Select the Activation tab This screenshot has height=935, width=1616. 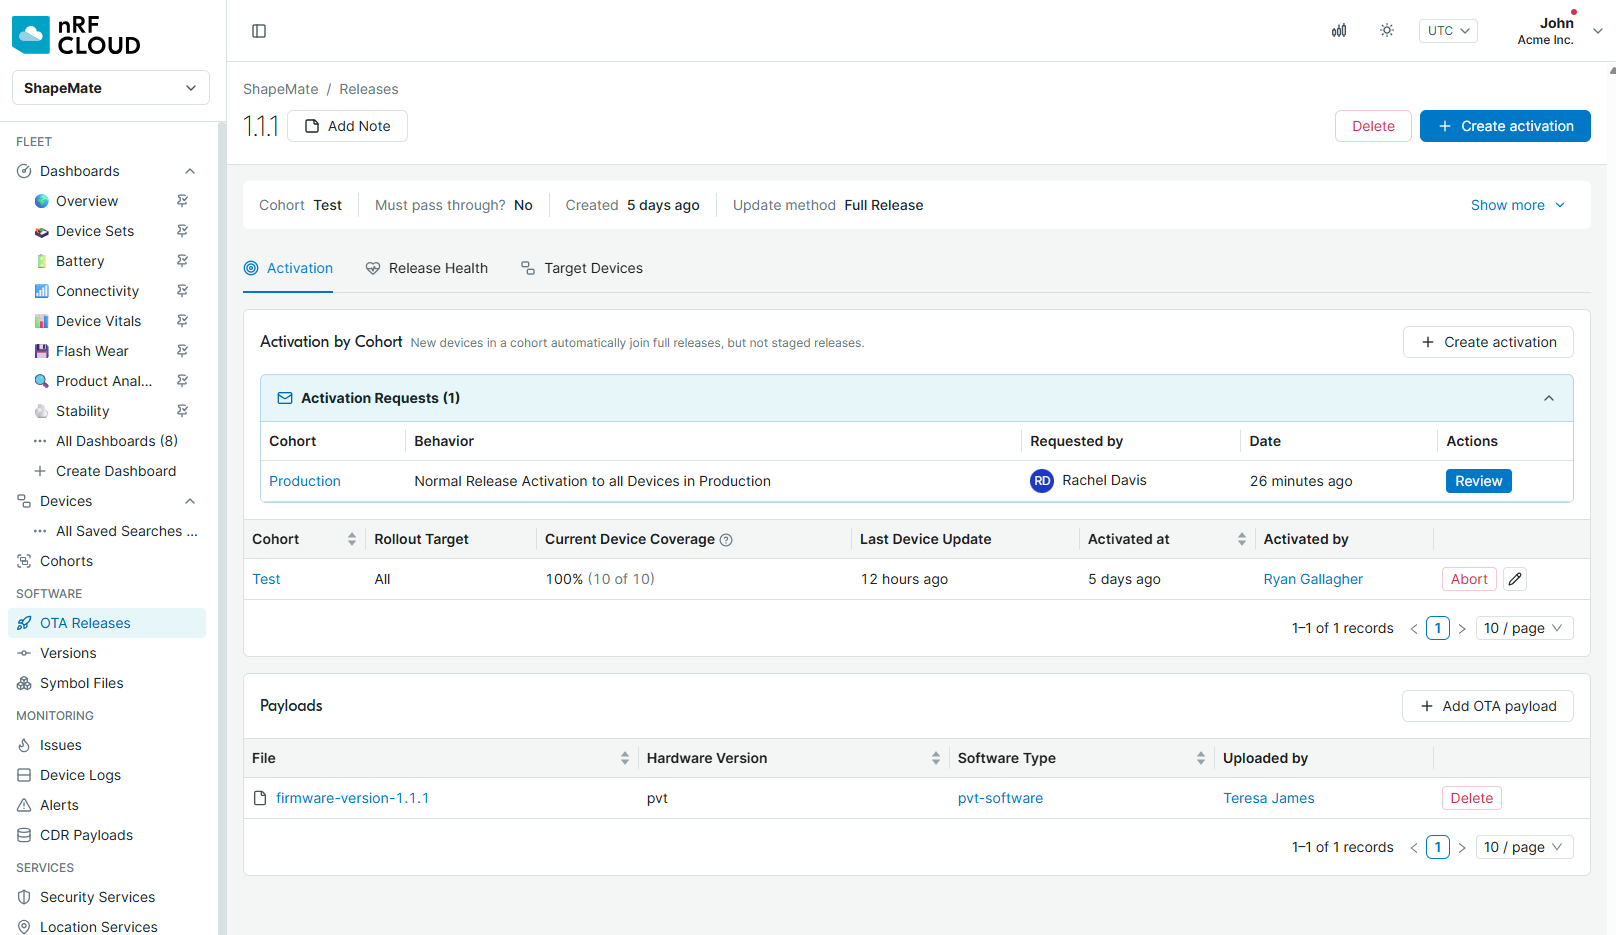click(x=288, y=268)
